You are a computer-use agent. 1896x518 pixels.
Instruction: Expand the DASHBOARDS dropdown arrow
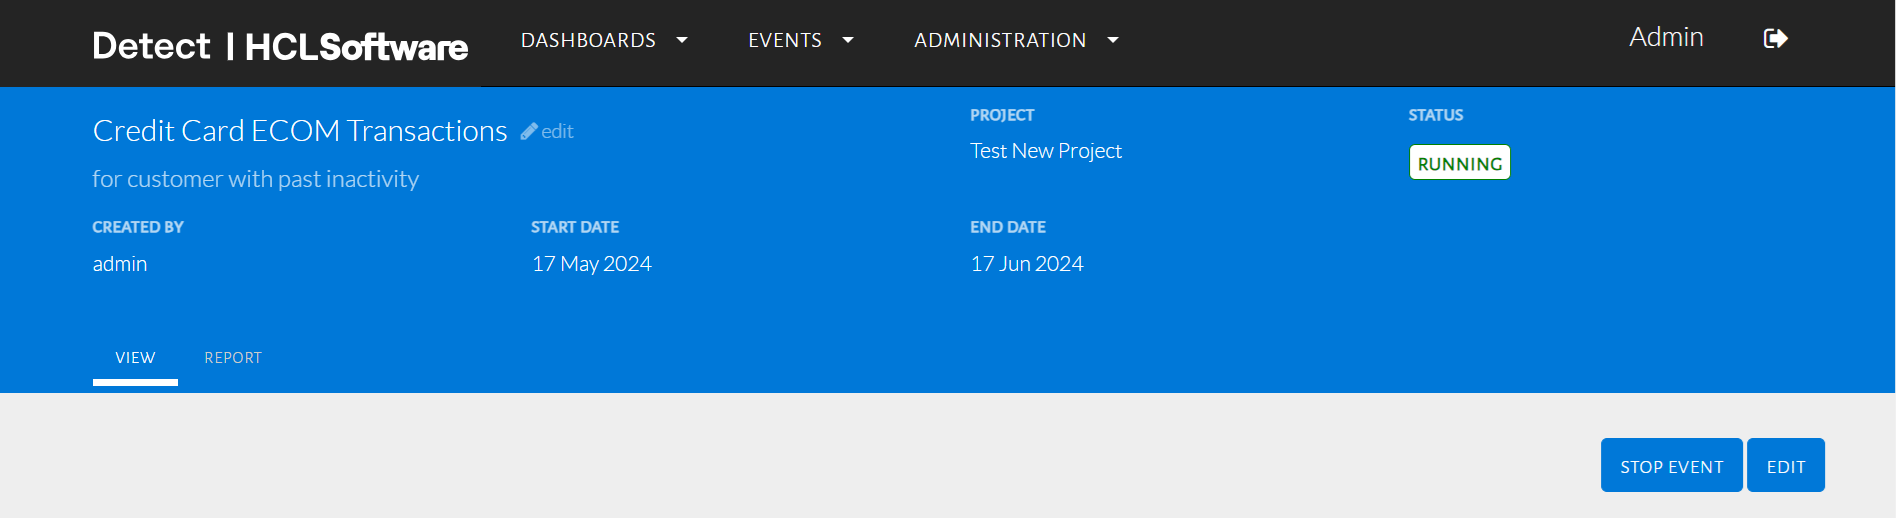point(682,40)
